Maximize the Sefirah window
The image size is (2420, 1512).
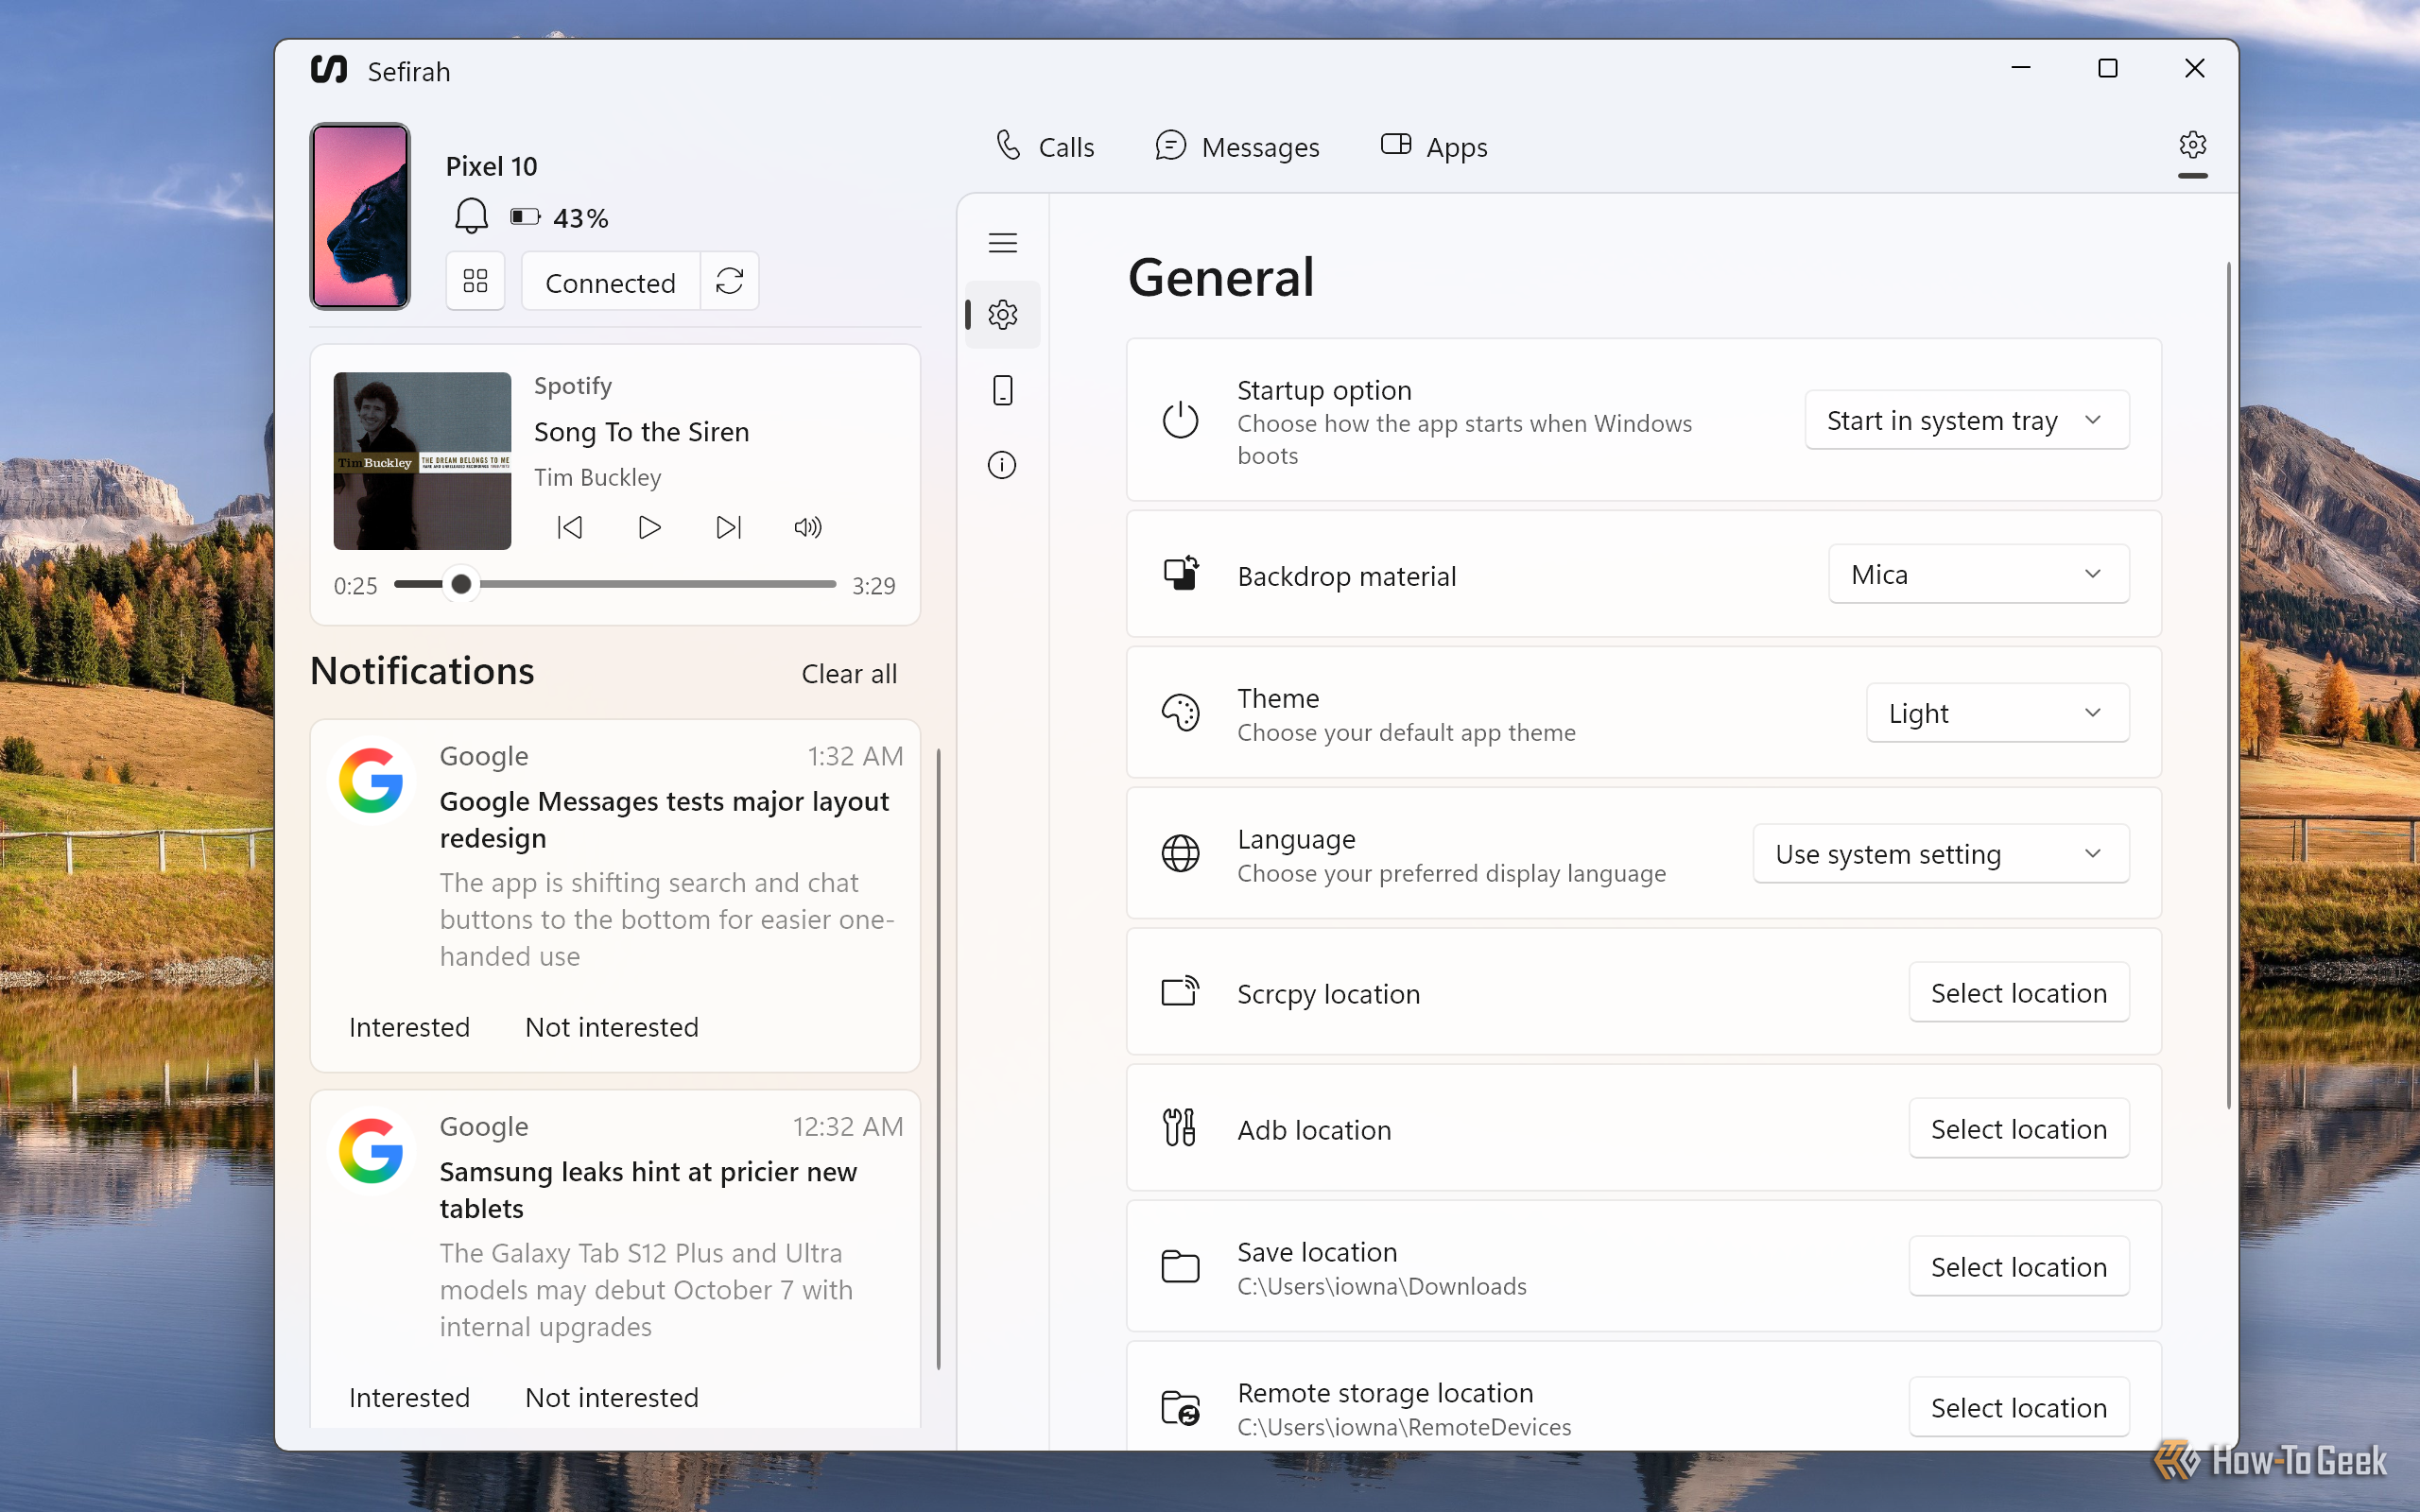click(2107, 68)
